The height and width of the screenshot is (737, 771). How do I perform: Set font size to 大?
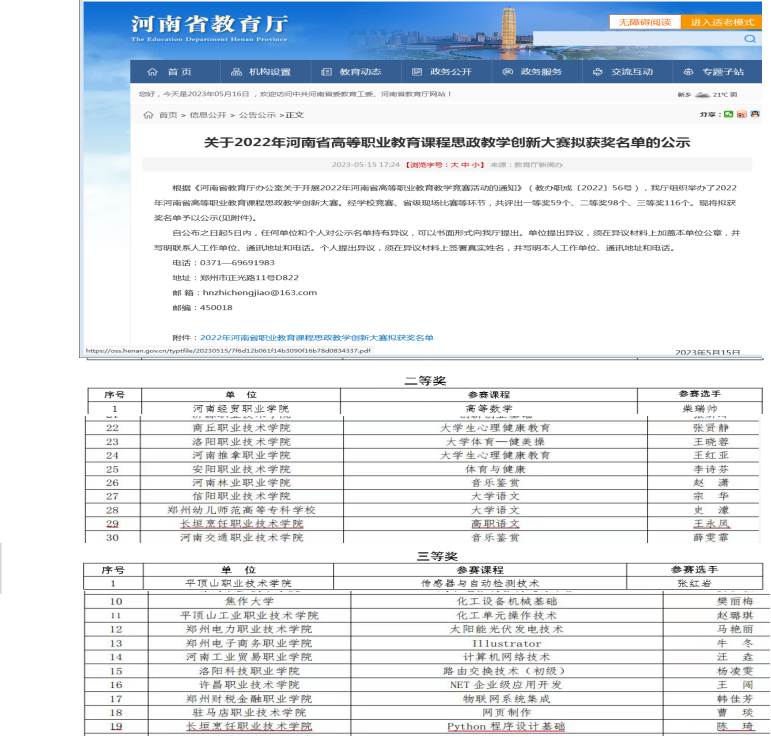[454, 165]
